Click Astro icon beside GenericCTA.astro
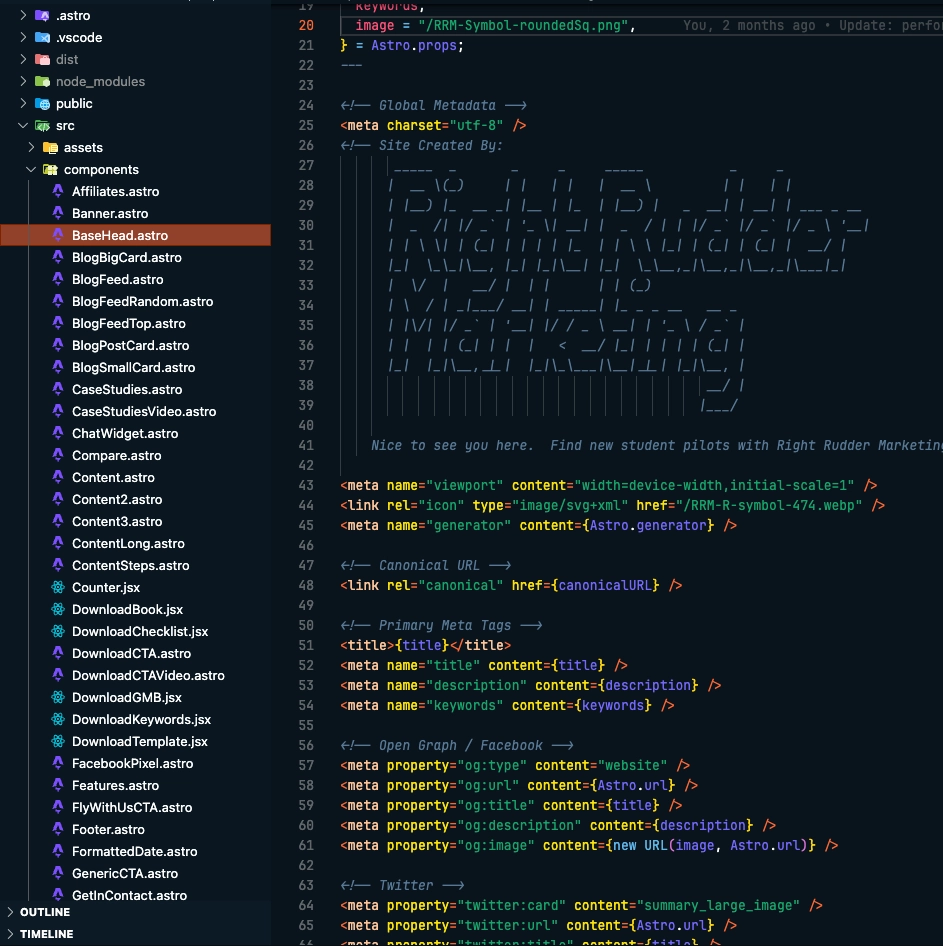 58,872
